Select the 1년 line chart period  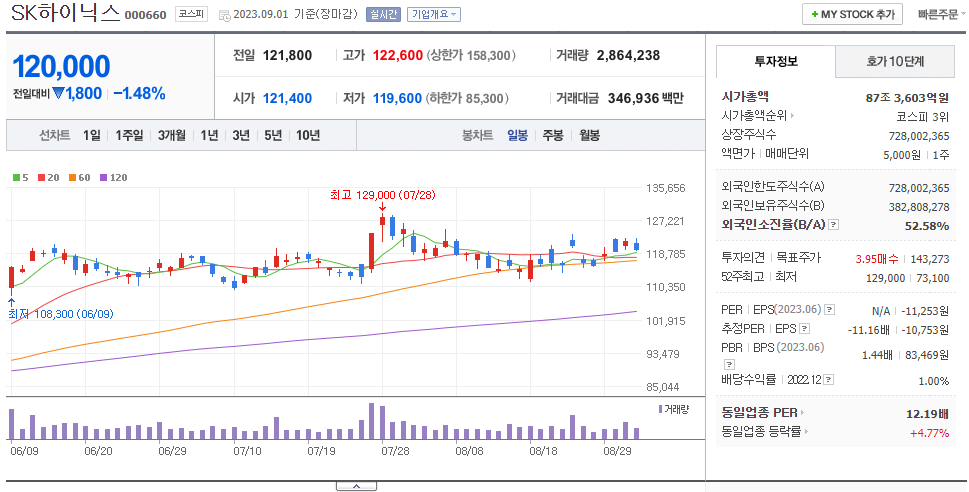point(209,135)
